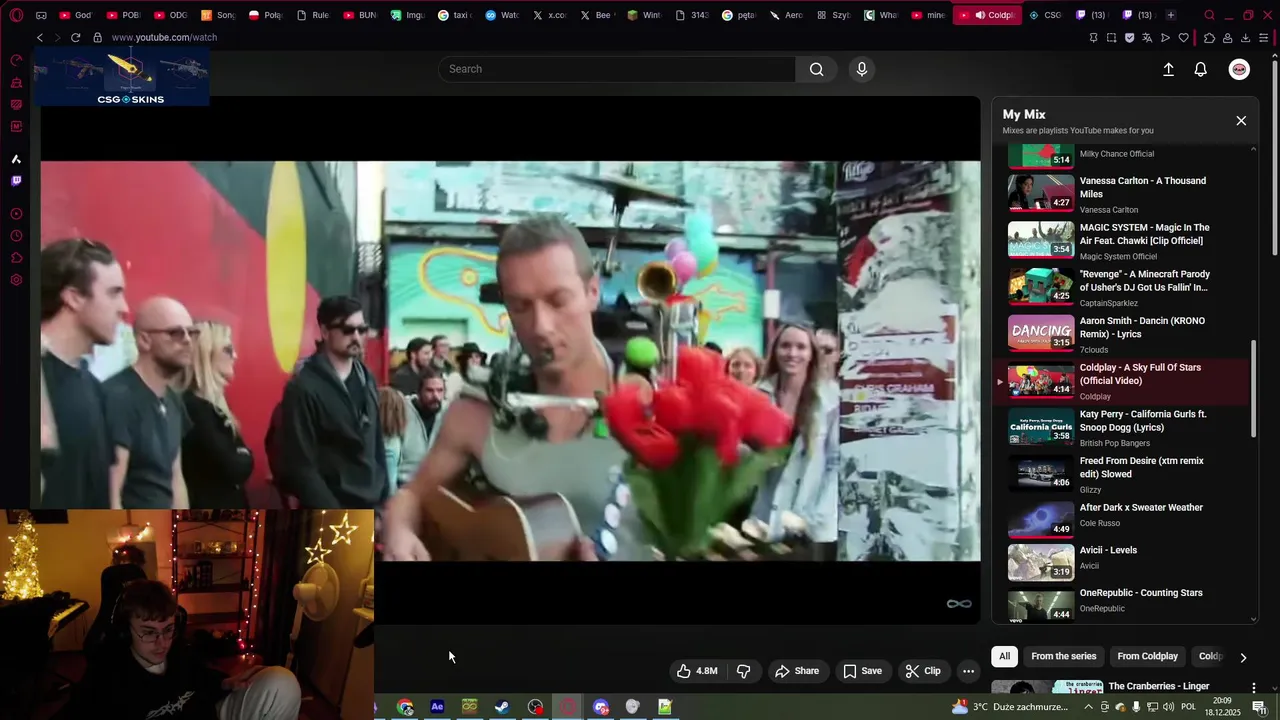This screenshot has width=1280, height=720.
Task: Open the sidebar player icon
Action: tap(16, 214)
